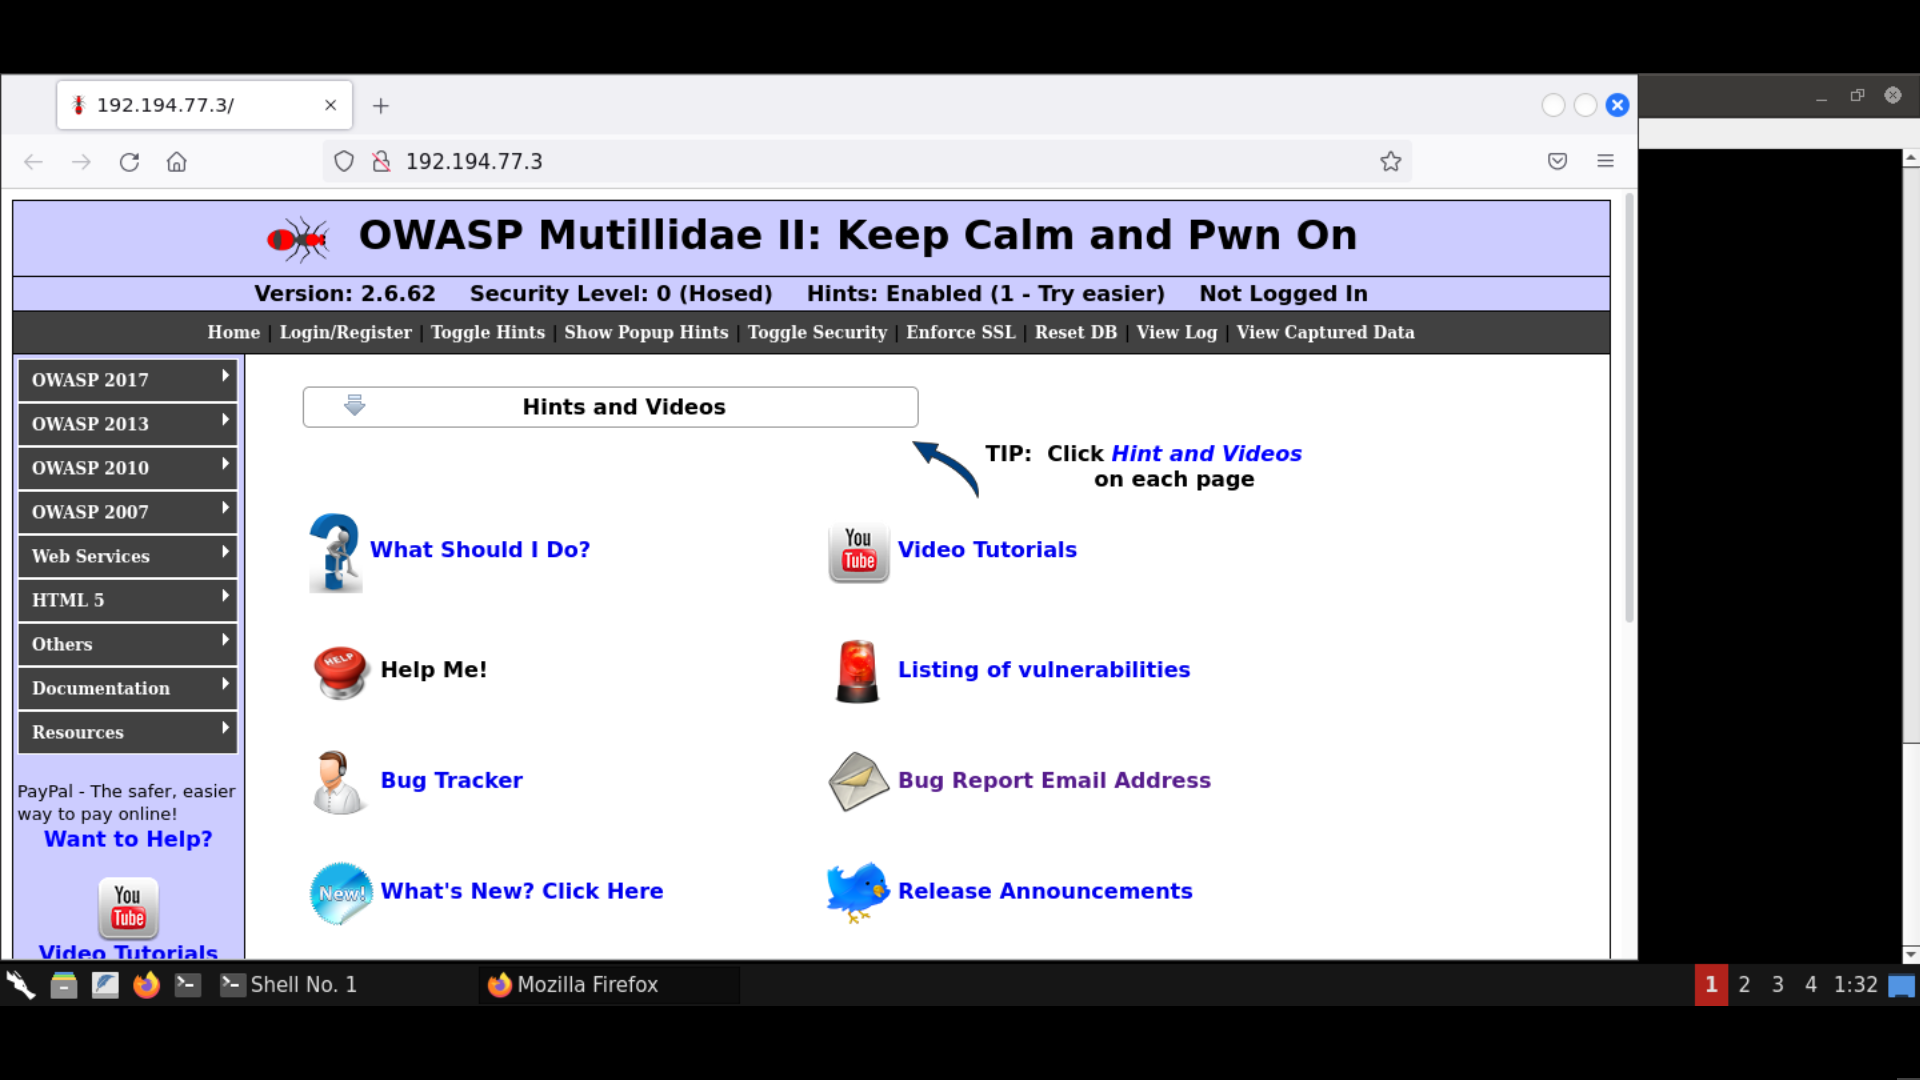Select Toggle Security from the navigation bar

coord(817,332)
